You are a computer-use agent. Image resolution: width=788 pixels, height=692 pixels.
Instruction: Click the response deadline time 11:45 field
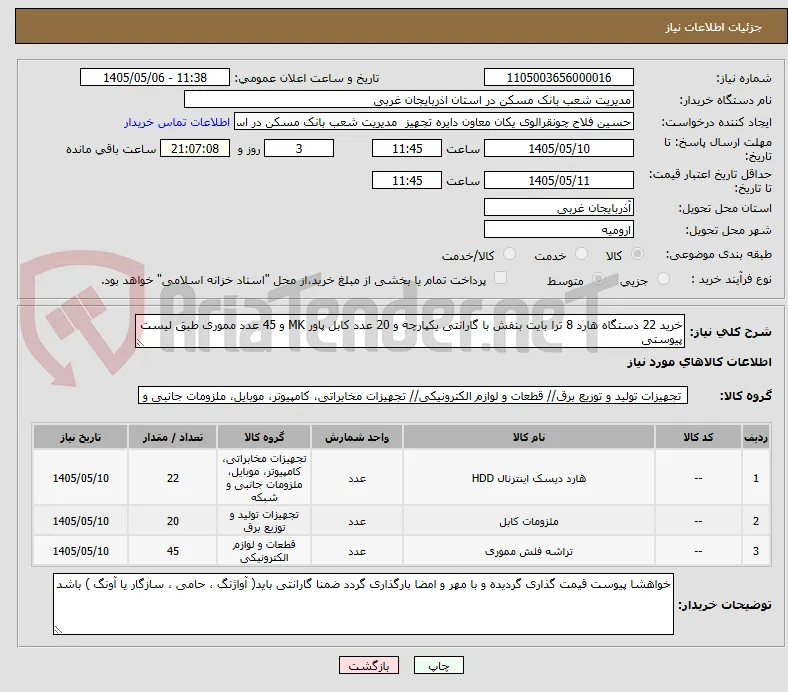tap(407, 148)
